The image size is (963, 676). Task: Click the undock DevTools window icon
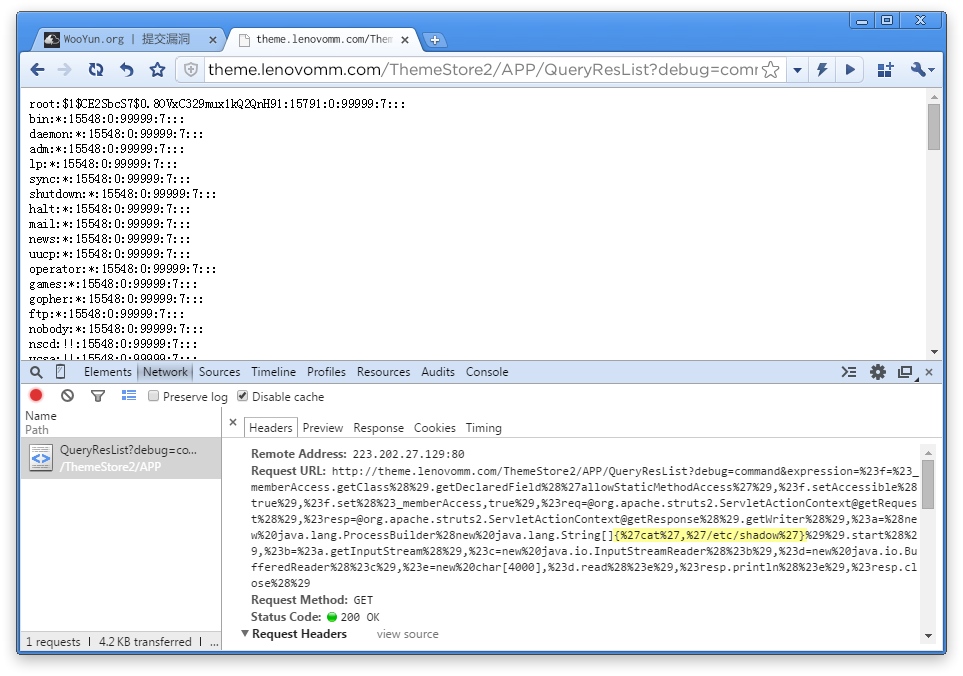(x=905, y=372)
